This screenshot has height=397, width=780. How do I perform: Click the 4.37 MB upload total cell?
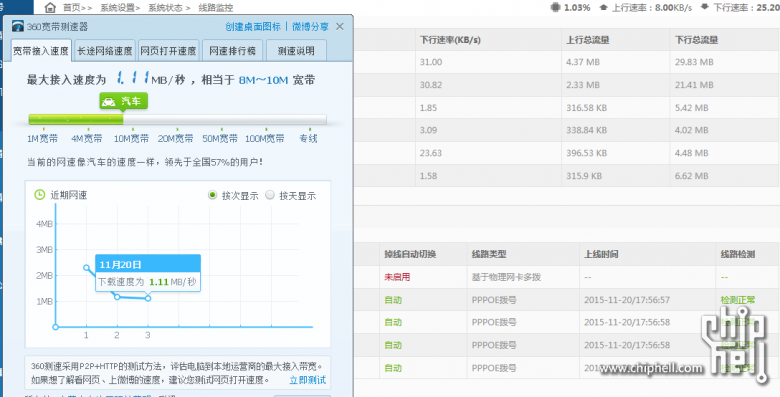point(583,62)
